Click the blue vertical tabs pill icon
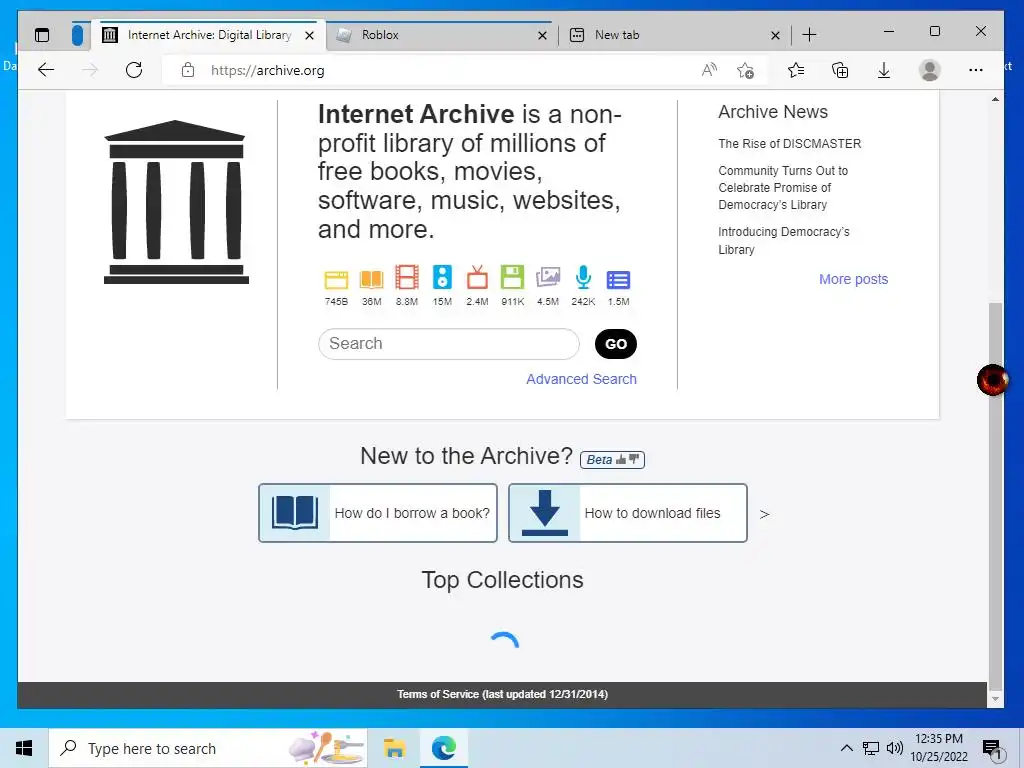The width and height of the screenshot is (1024, 768). (77, 35)
